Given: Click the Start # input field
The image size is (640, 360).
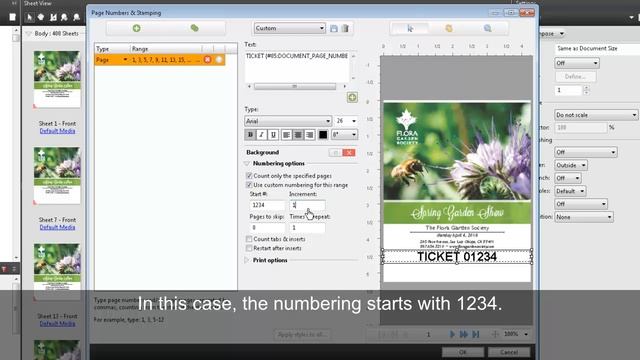Looking at the screenshot, I should 267,205.
